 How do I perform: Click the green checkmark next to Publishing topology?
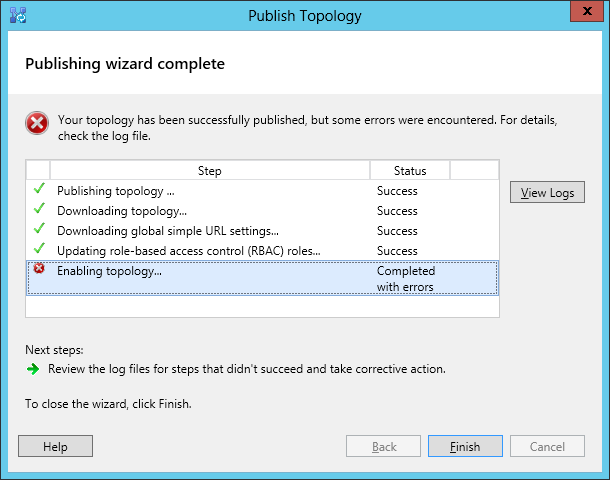pos(39,189)
